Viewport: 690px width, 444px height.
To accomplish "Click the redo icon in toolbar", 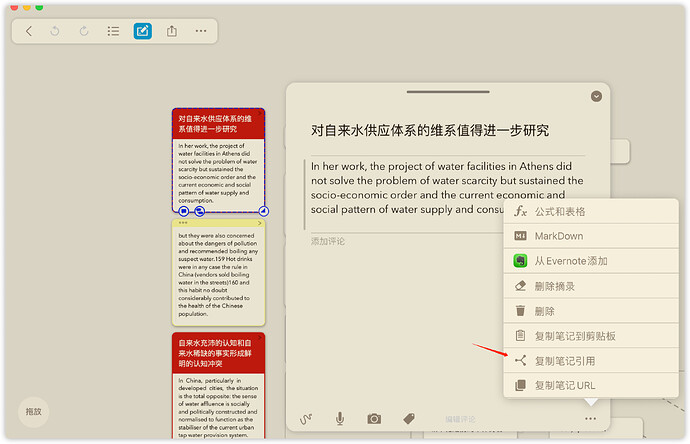I will [x=84, y=31].
